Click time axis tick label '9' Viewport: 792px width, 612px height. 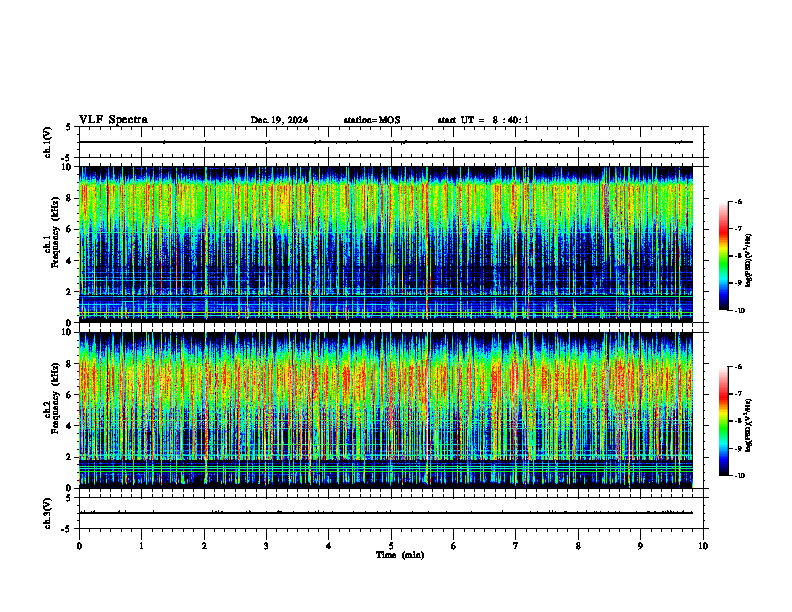640,546
